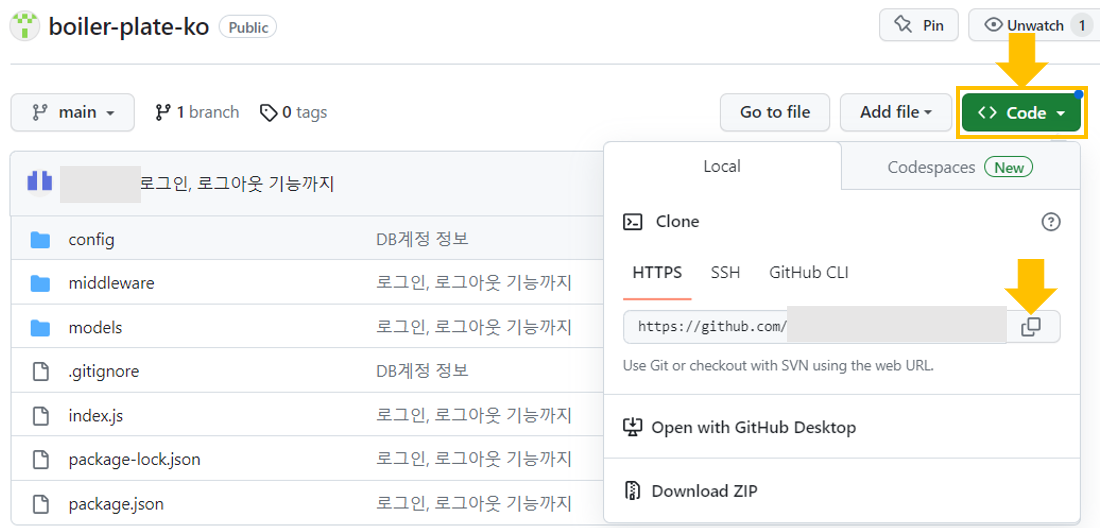Open the index.js file
The height and width of the screenshot is (528, 1110).
(x=96, y=415)
